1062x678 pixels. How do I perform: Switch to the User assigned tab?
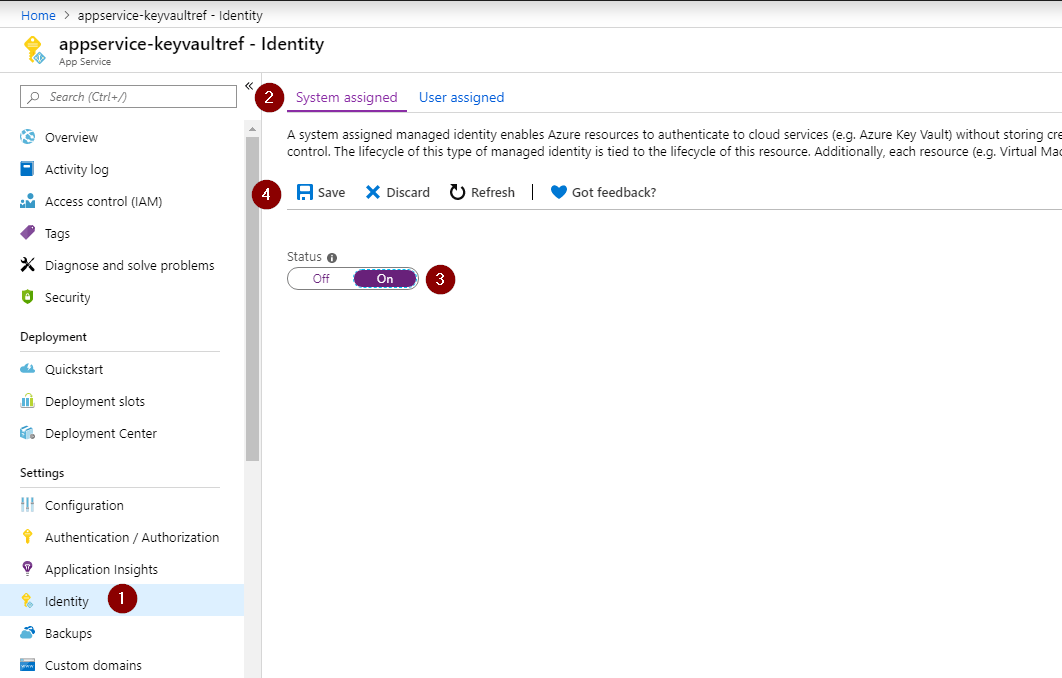coord(461,98)
